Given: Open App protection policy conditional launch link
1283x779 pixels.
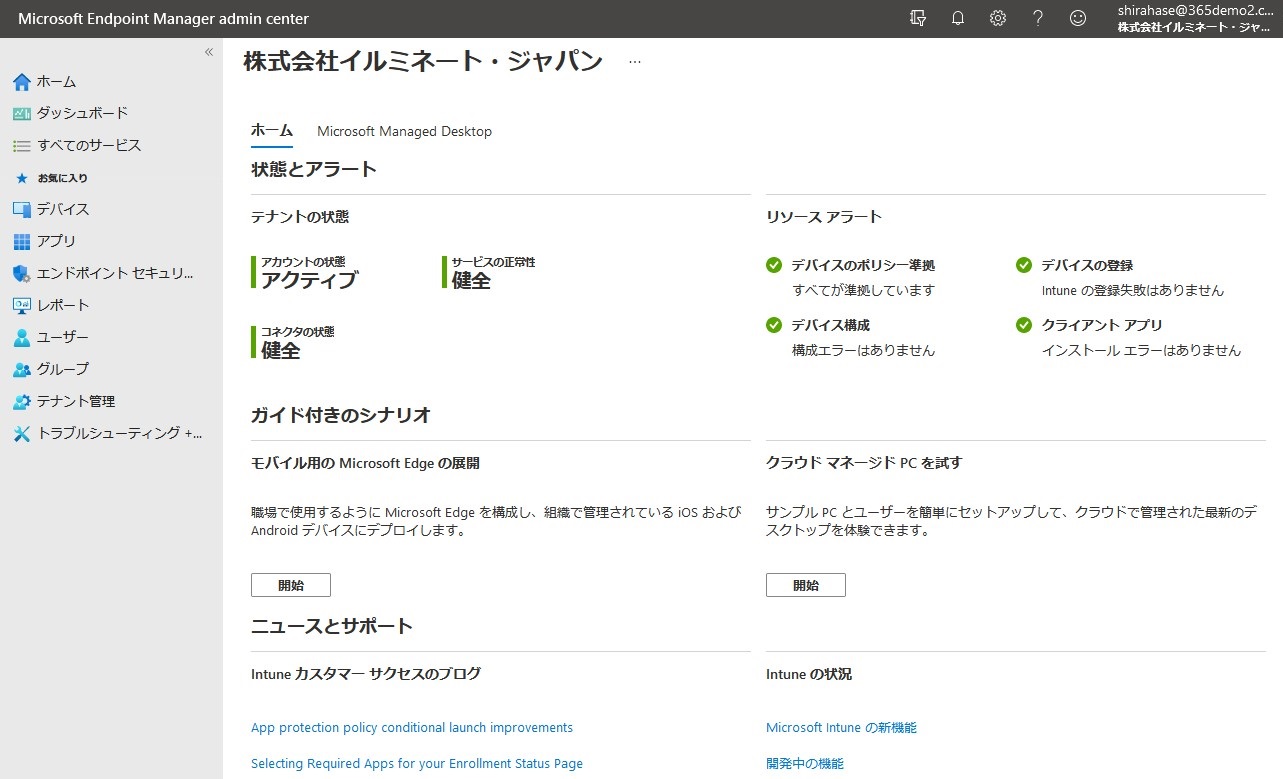Looking at the screenshot, I should point(412,728).
